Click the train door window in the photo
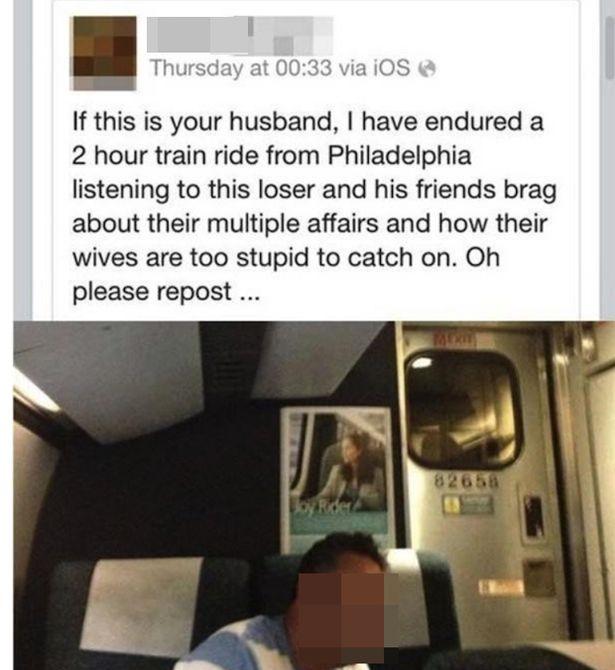 tap(463, 409)
